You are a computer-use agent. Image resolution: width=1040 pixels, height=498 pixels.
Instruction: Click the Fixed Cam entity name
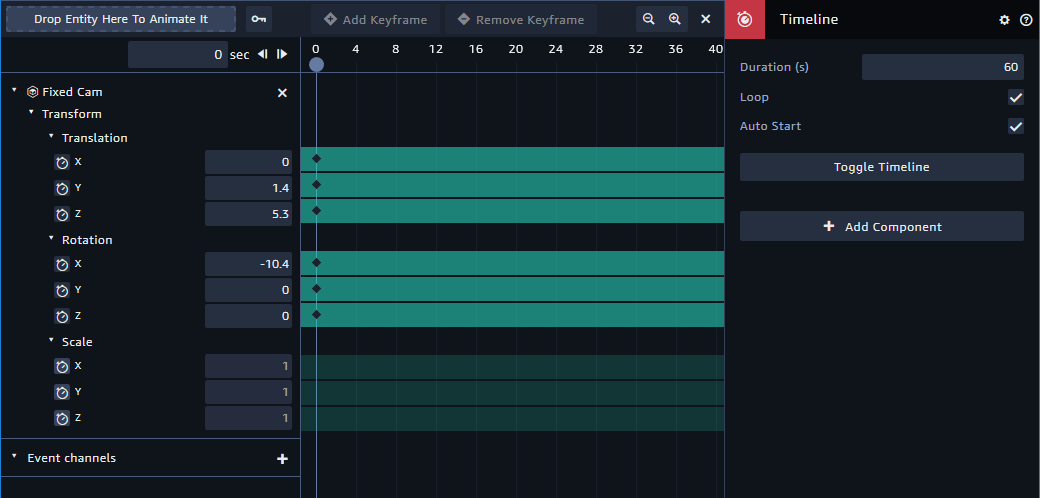point(72,92)
